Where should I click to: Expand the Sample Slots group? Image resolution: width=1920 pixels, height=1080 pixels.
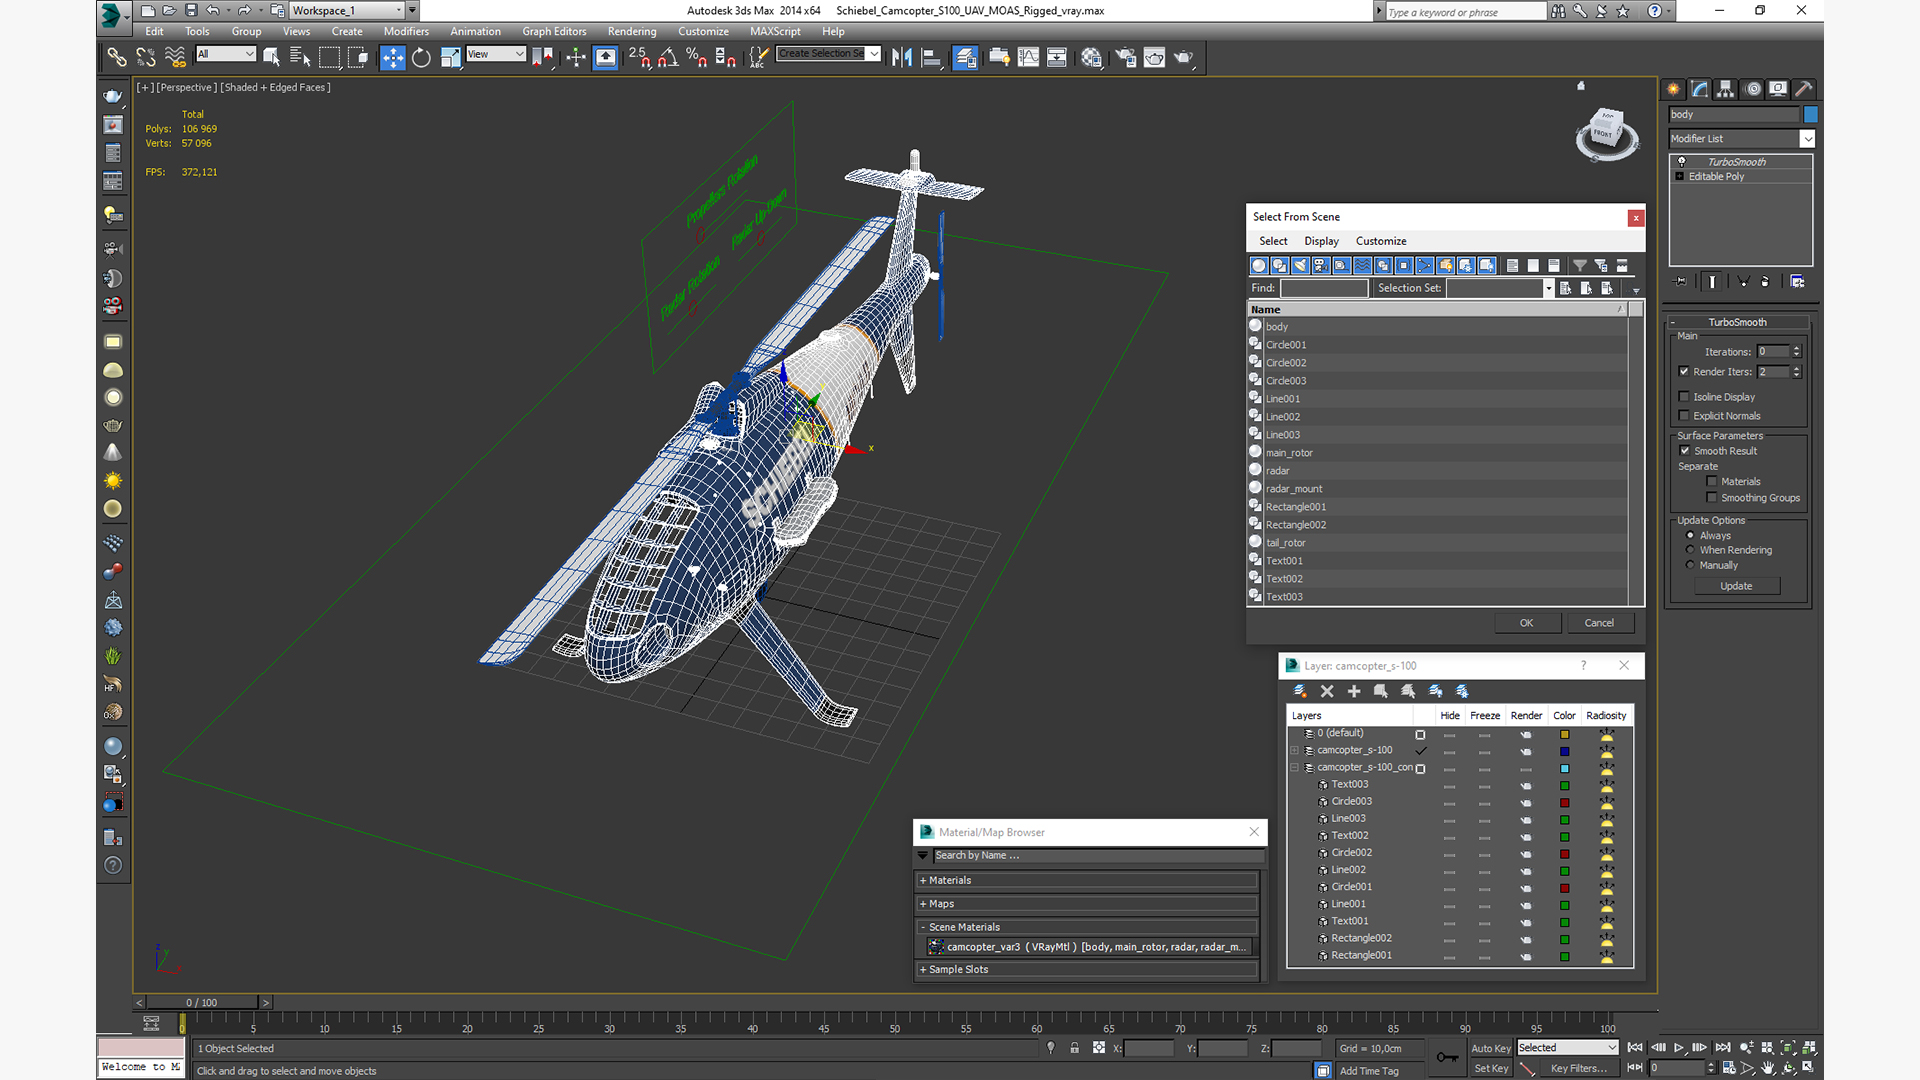click(x=922, y=969)
